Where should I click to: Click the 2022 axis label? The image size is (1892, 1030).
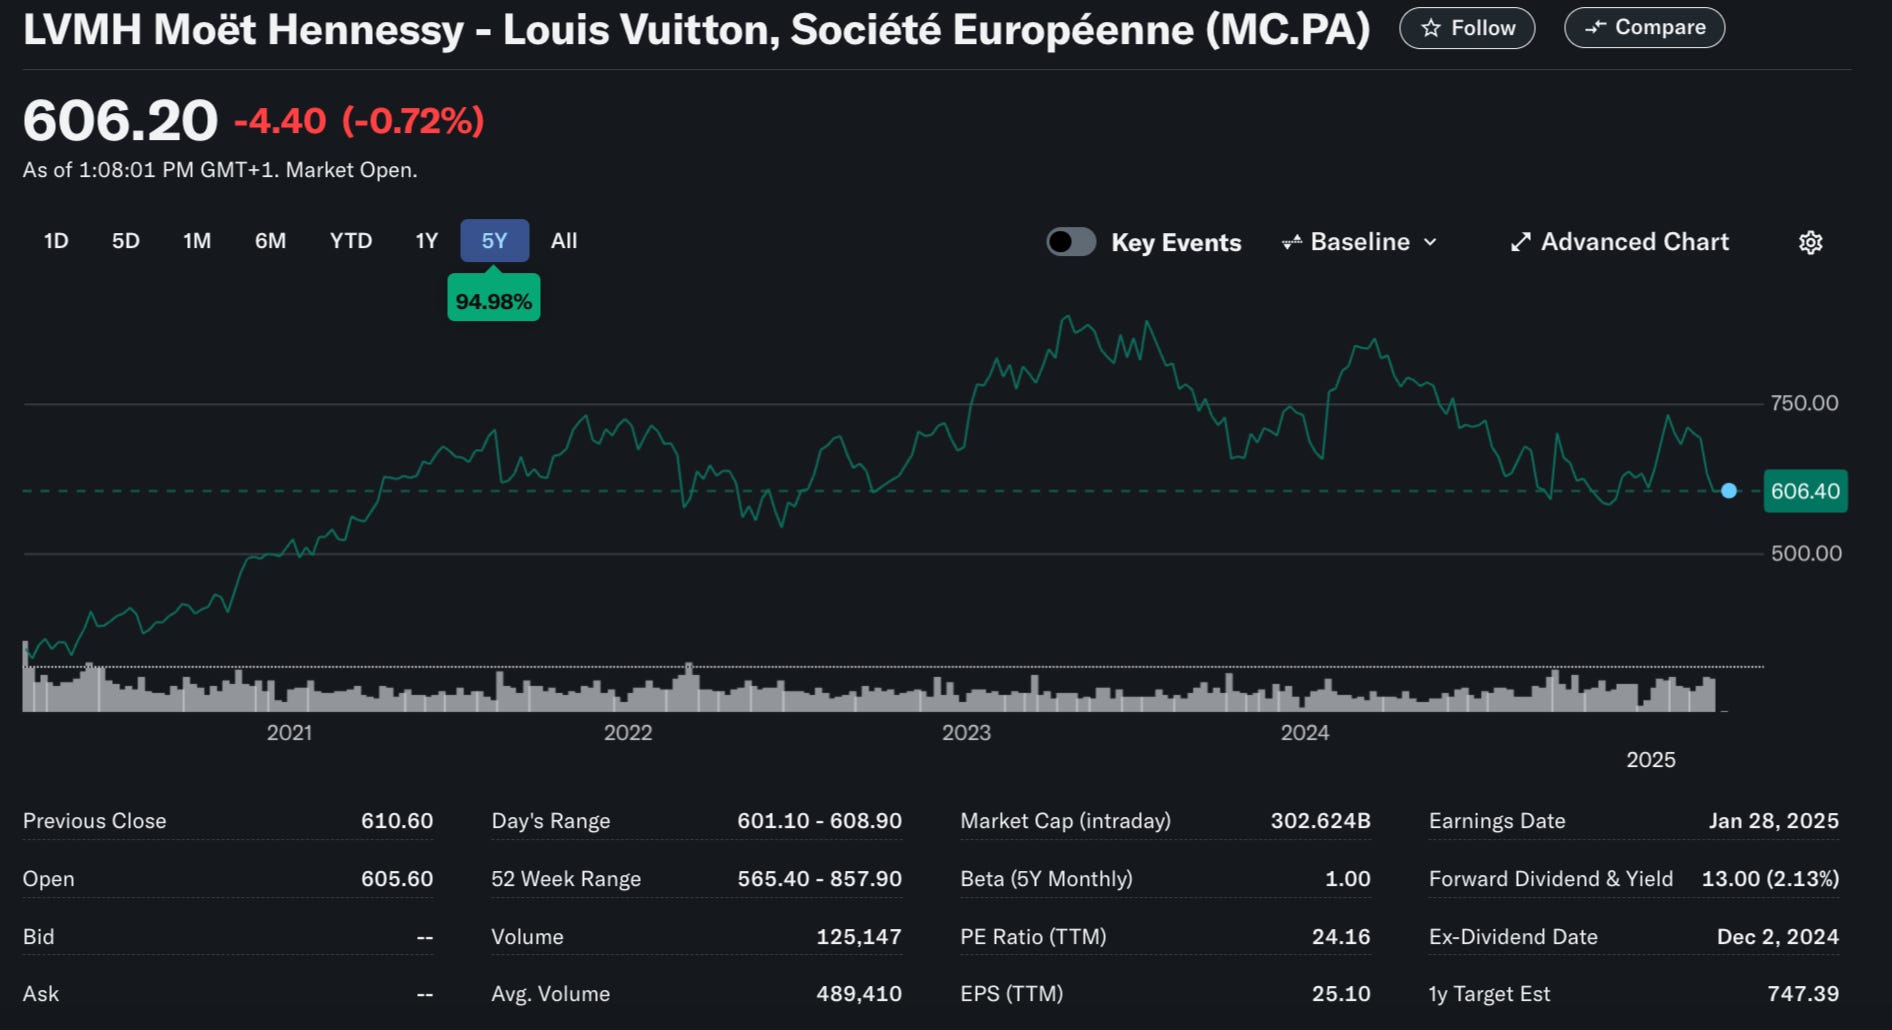coord(628,733)
